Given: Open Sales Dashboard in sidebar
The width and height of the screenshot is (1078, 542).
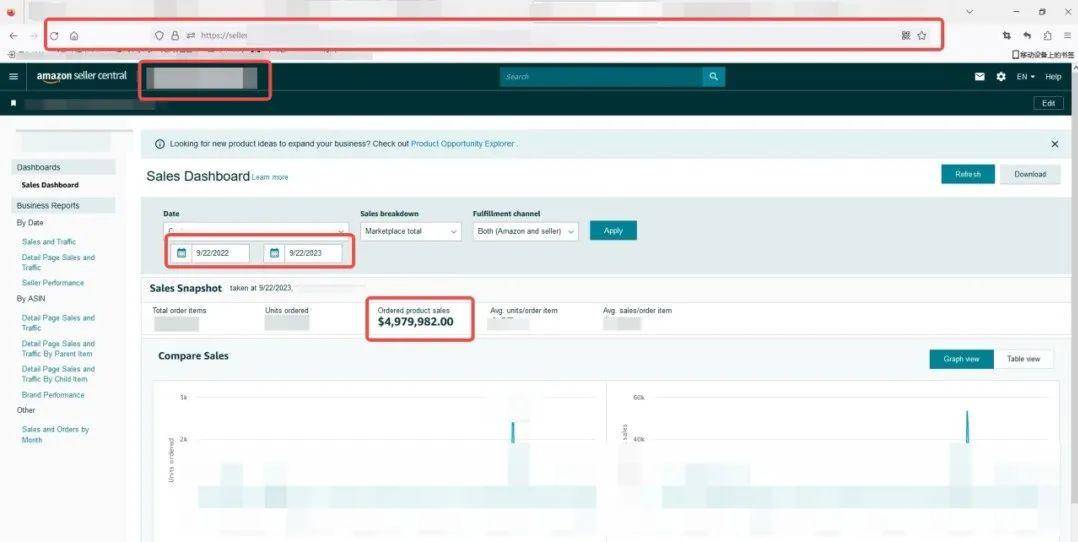Looking at the screenshot, I should pos(50,185).
